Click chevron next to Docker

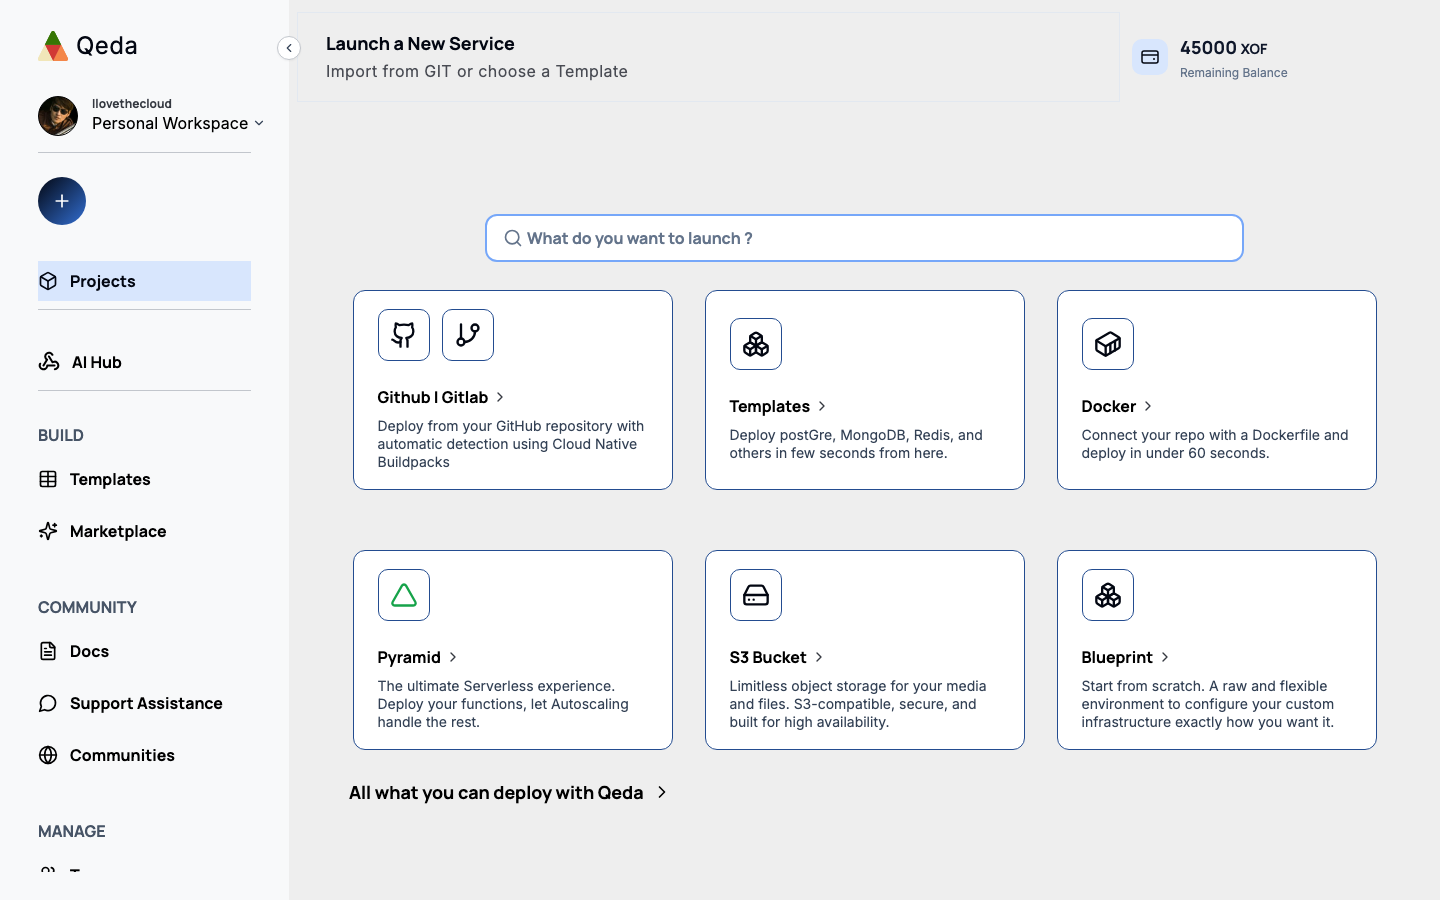tap(1148, 406)
